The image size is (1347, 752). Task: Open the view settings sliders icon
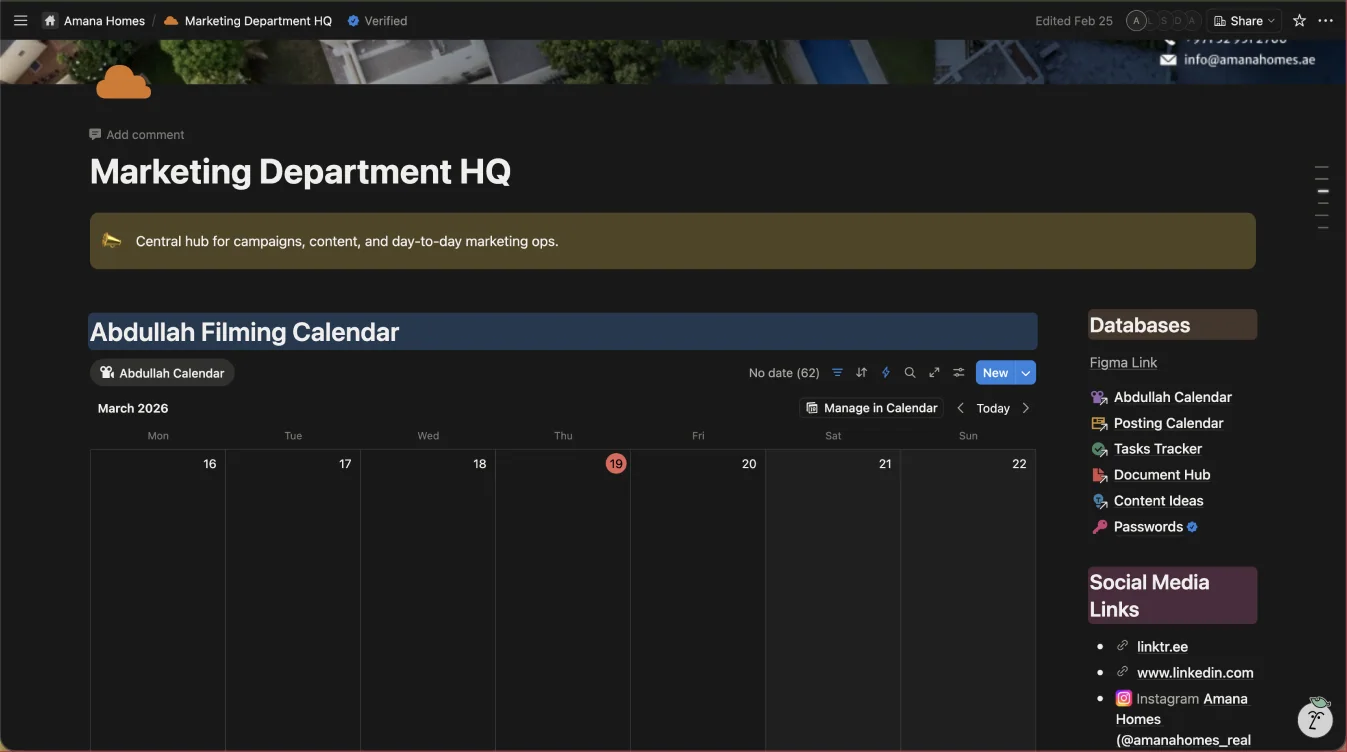[958, 373]
